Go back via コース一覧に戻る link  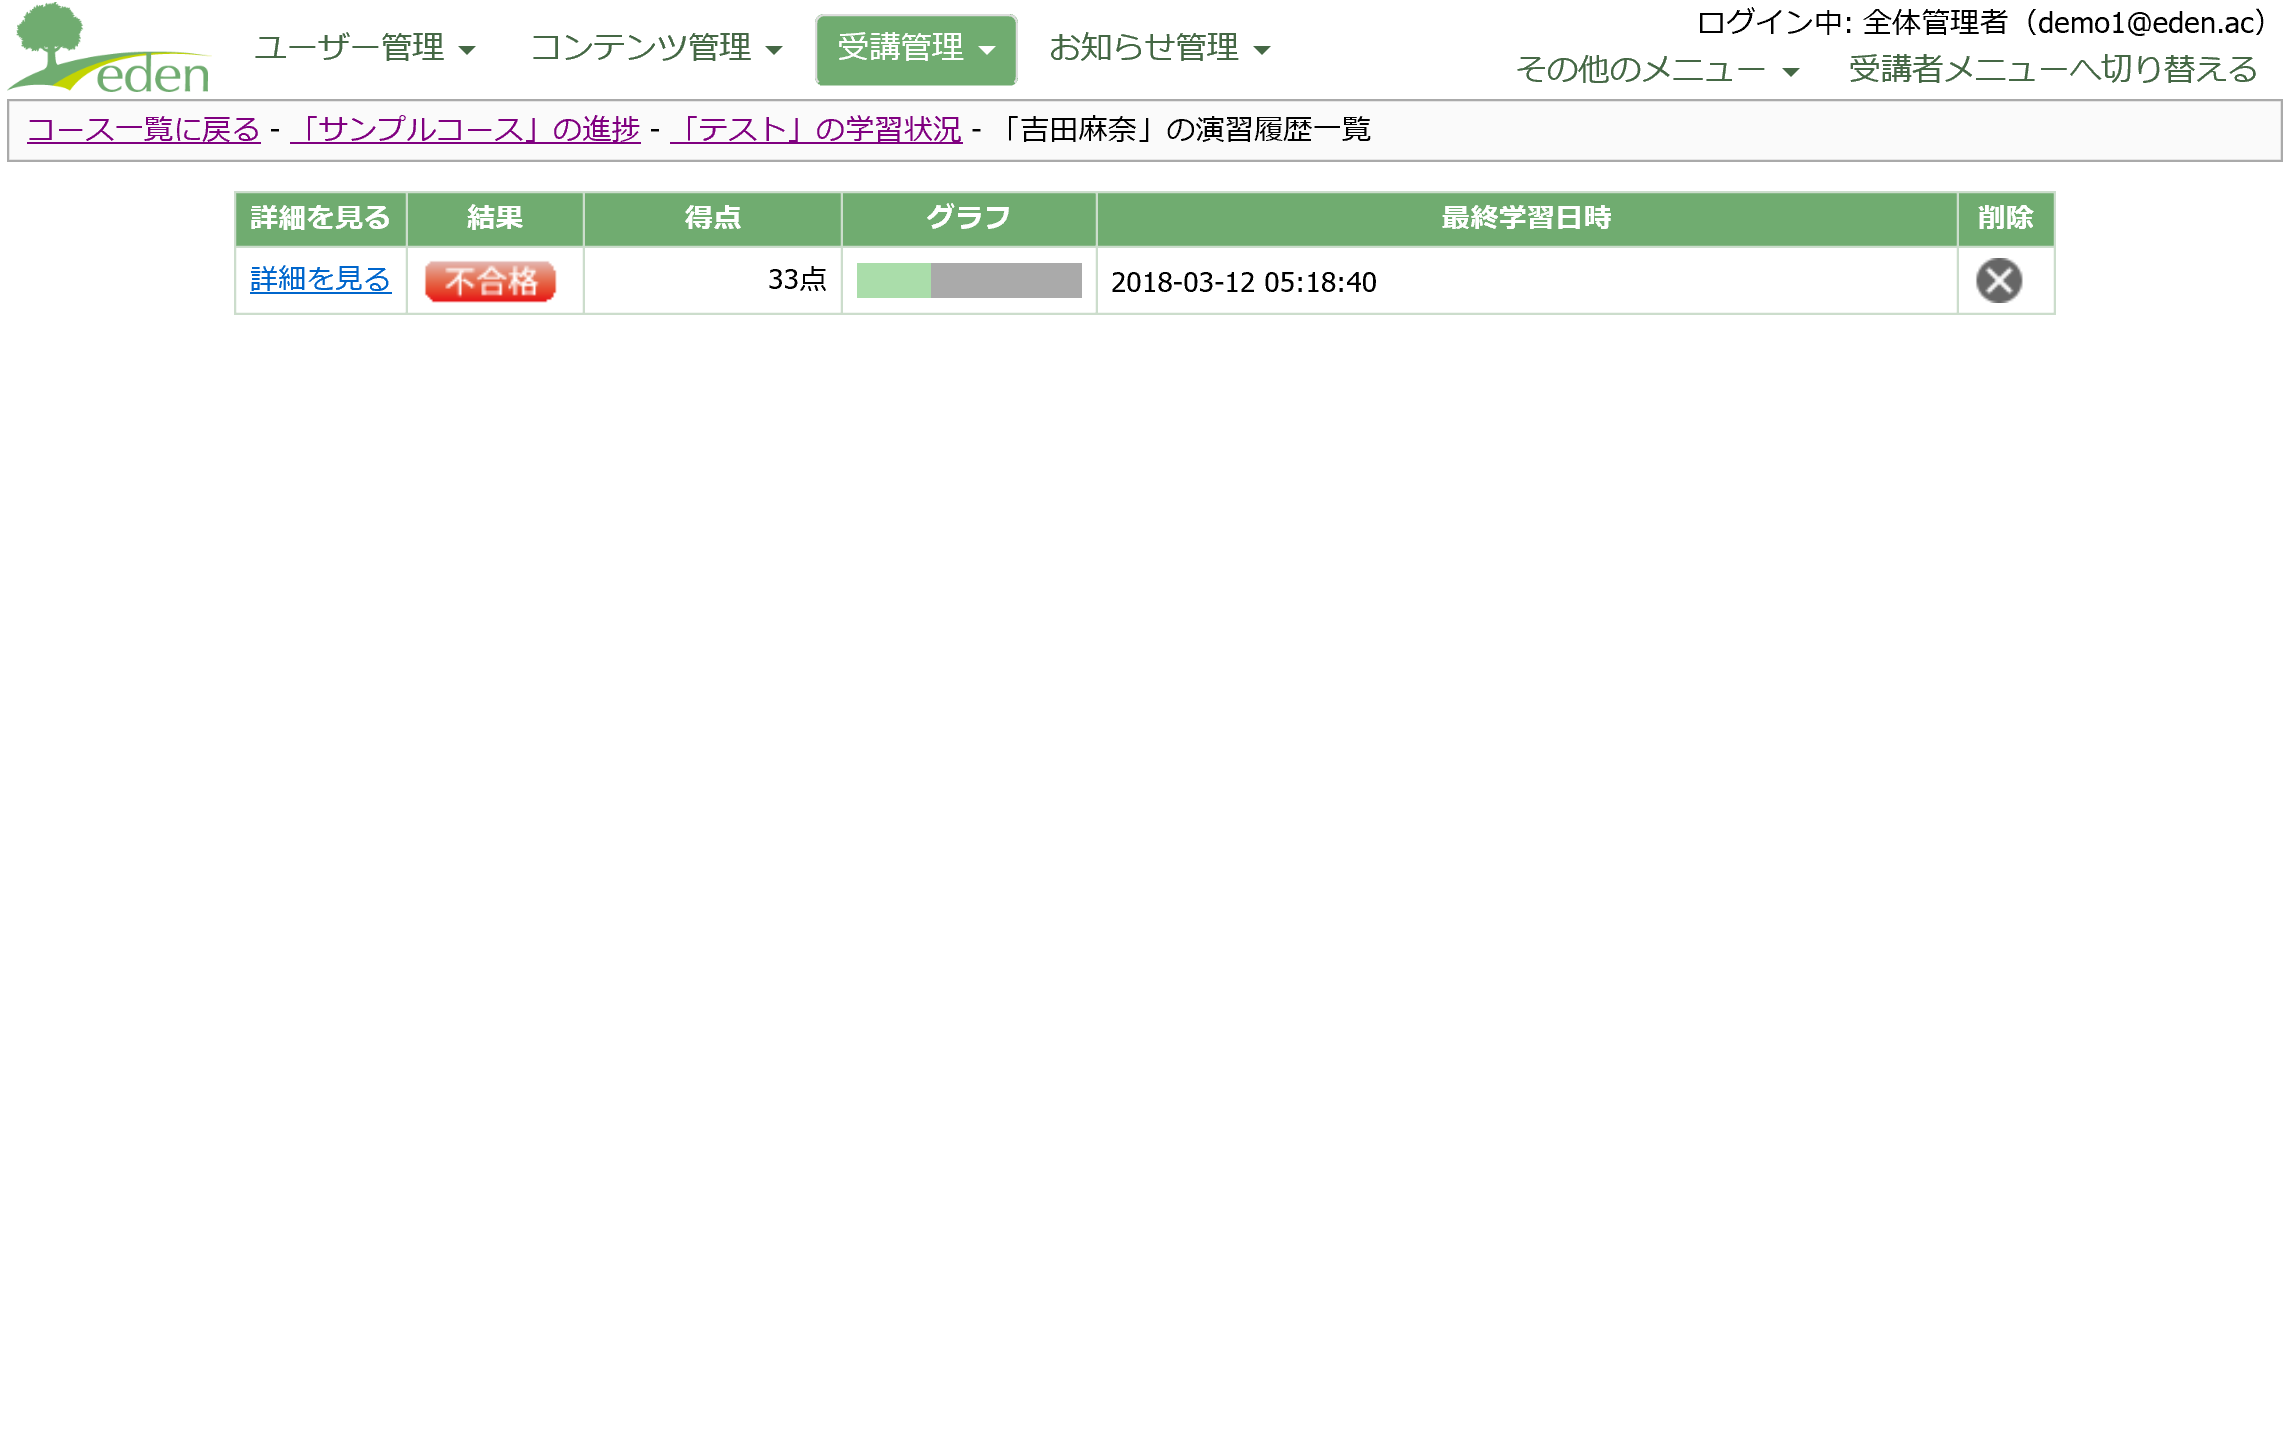tap(144, 130)
